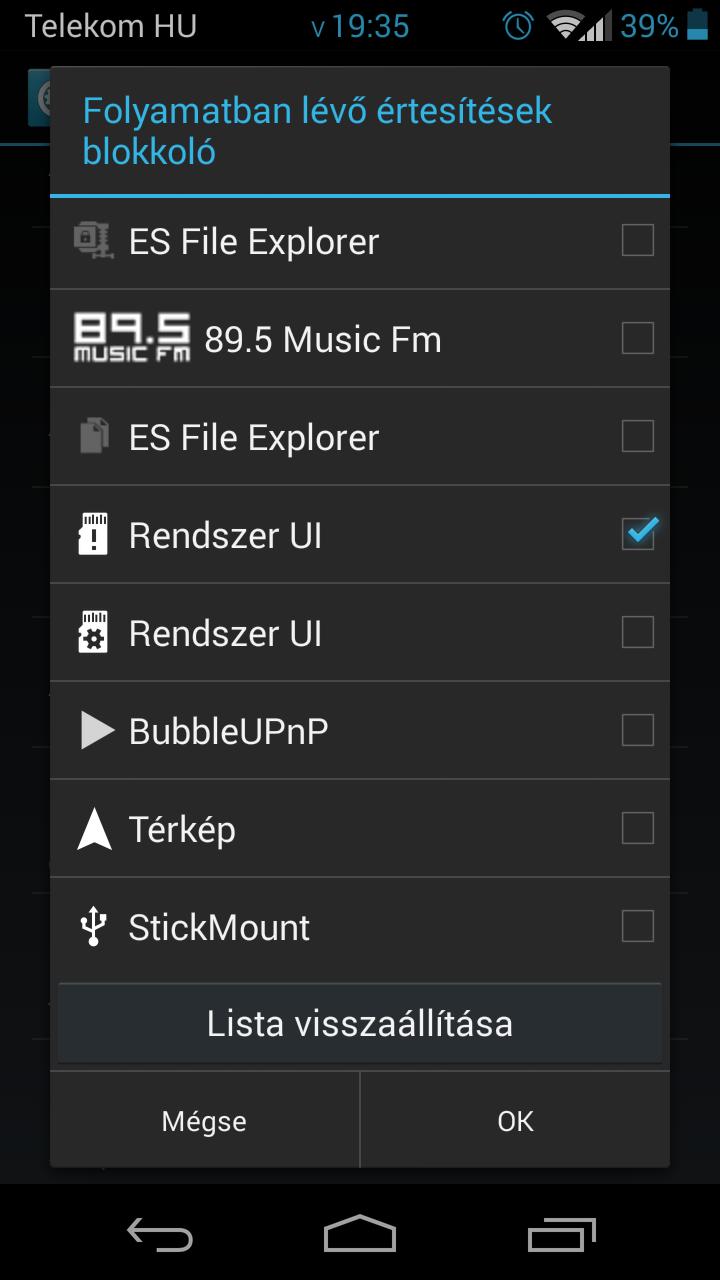This screenshot has height=1280, width=720.
Task: Check the 89.5 Music Fm checkbox
Action: point(638,338)
